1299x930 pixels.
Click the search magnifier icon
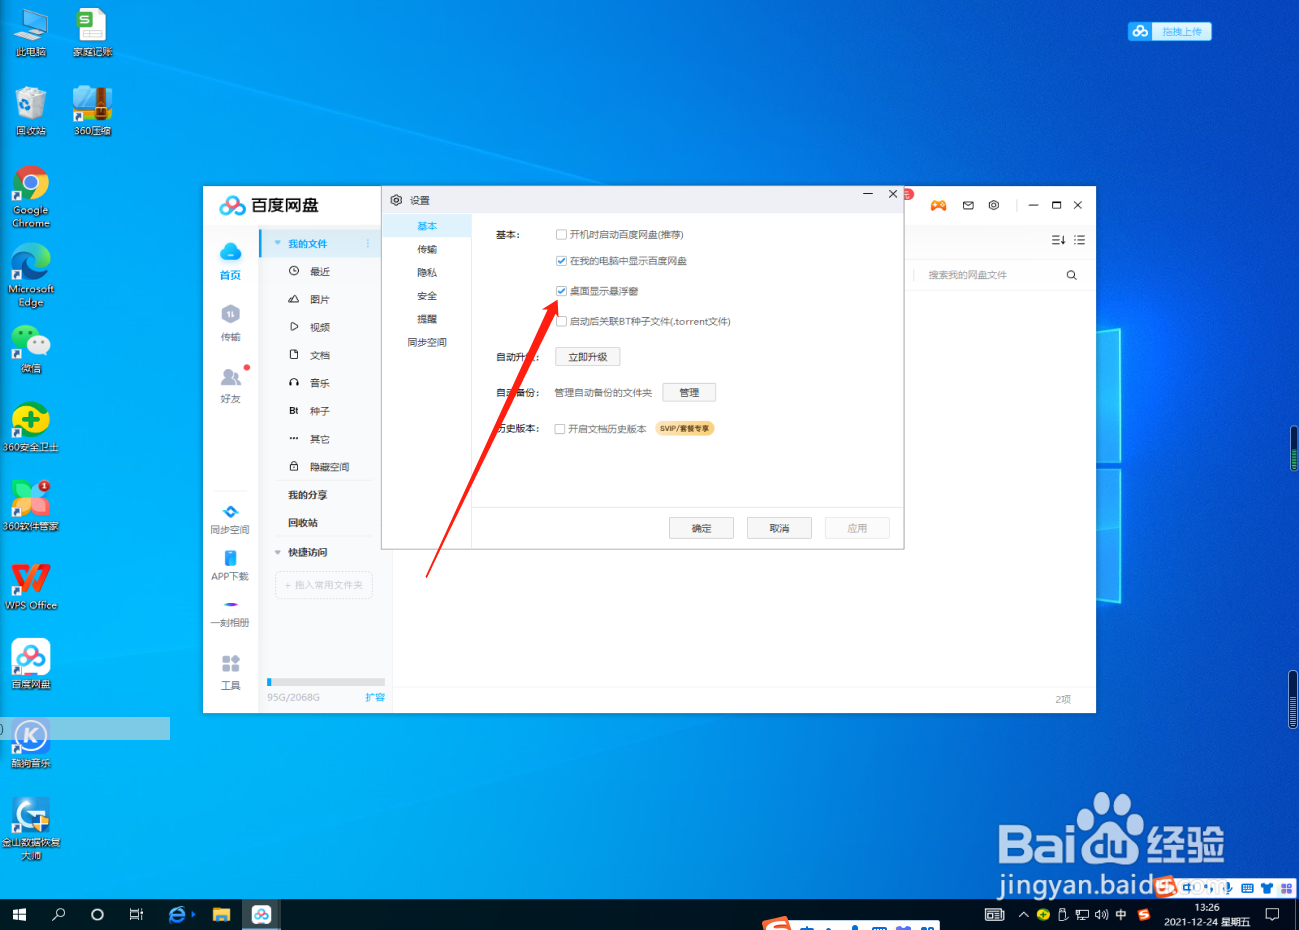(1071, 275)
